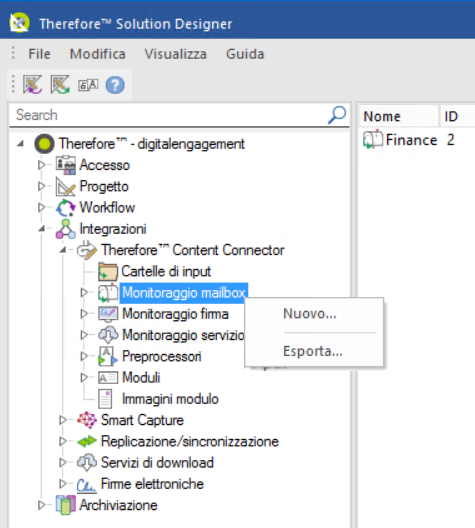Viewport: 475px width, 528px height.
Task: Click the ID column header
Action: (457, 117)
